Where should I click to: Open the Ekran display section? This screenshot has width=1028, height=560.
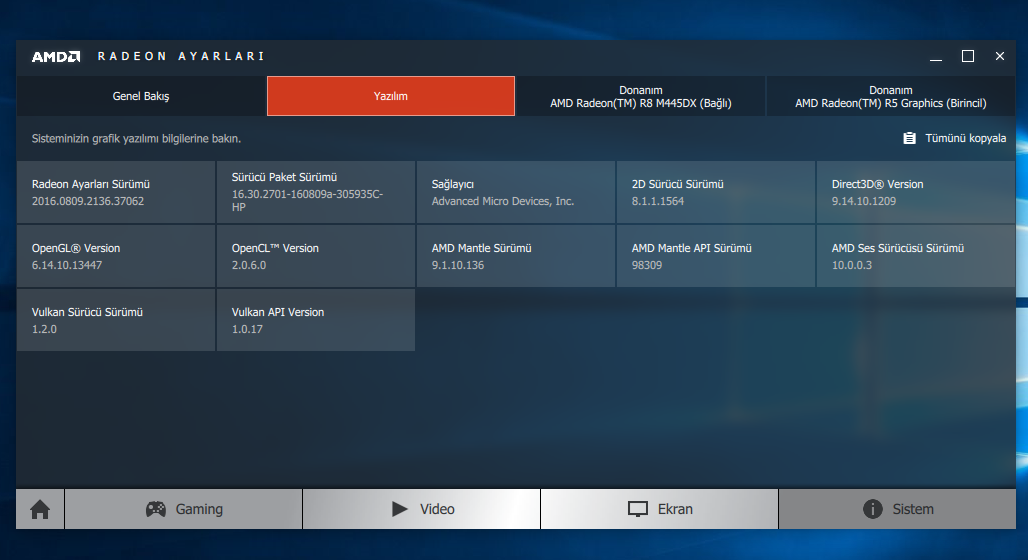click(660, 509)
